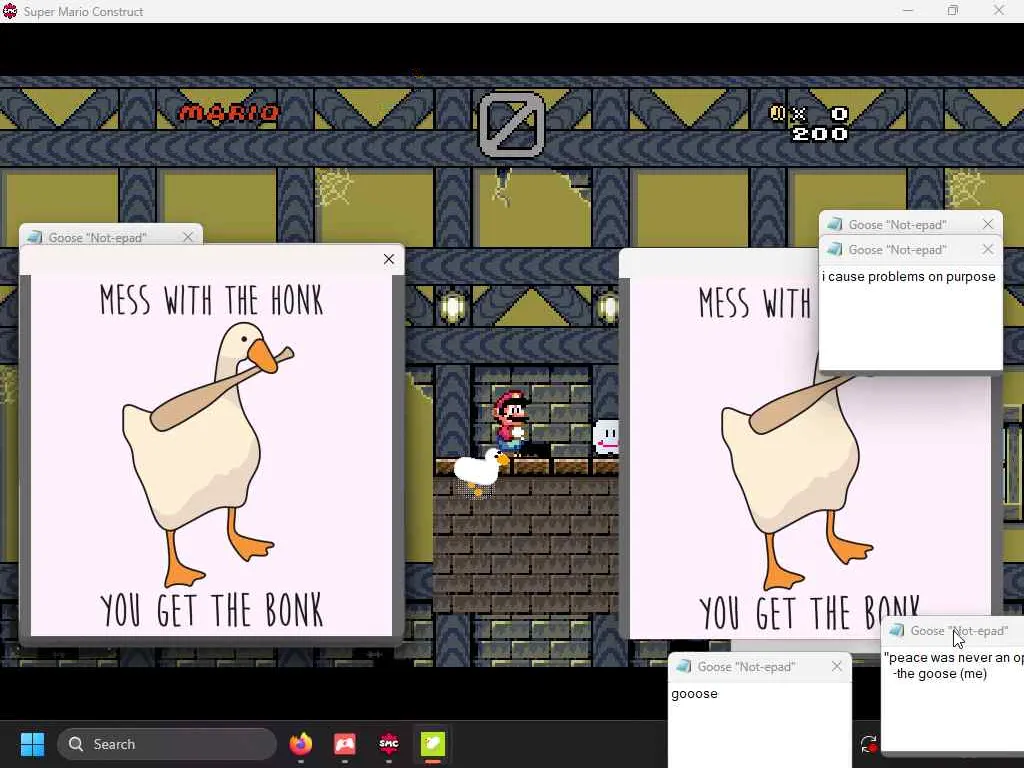Viewport: 1024px width, 768px height.
Task: Click the green active app icon in taskbar
Action: click(432, 744)
